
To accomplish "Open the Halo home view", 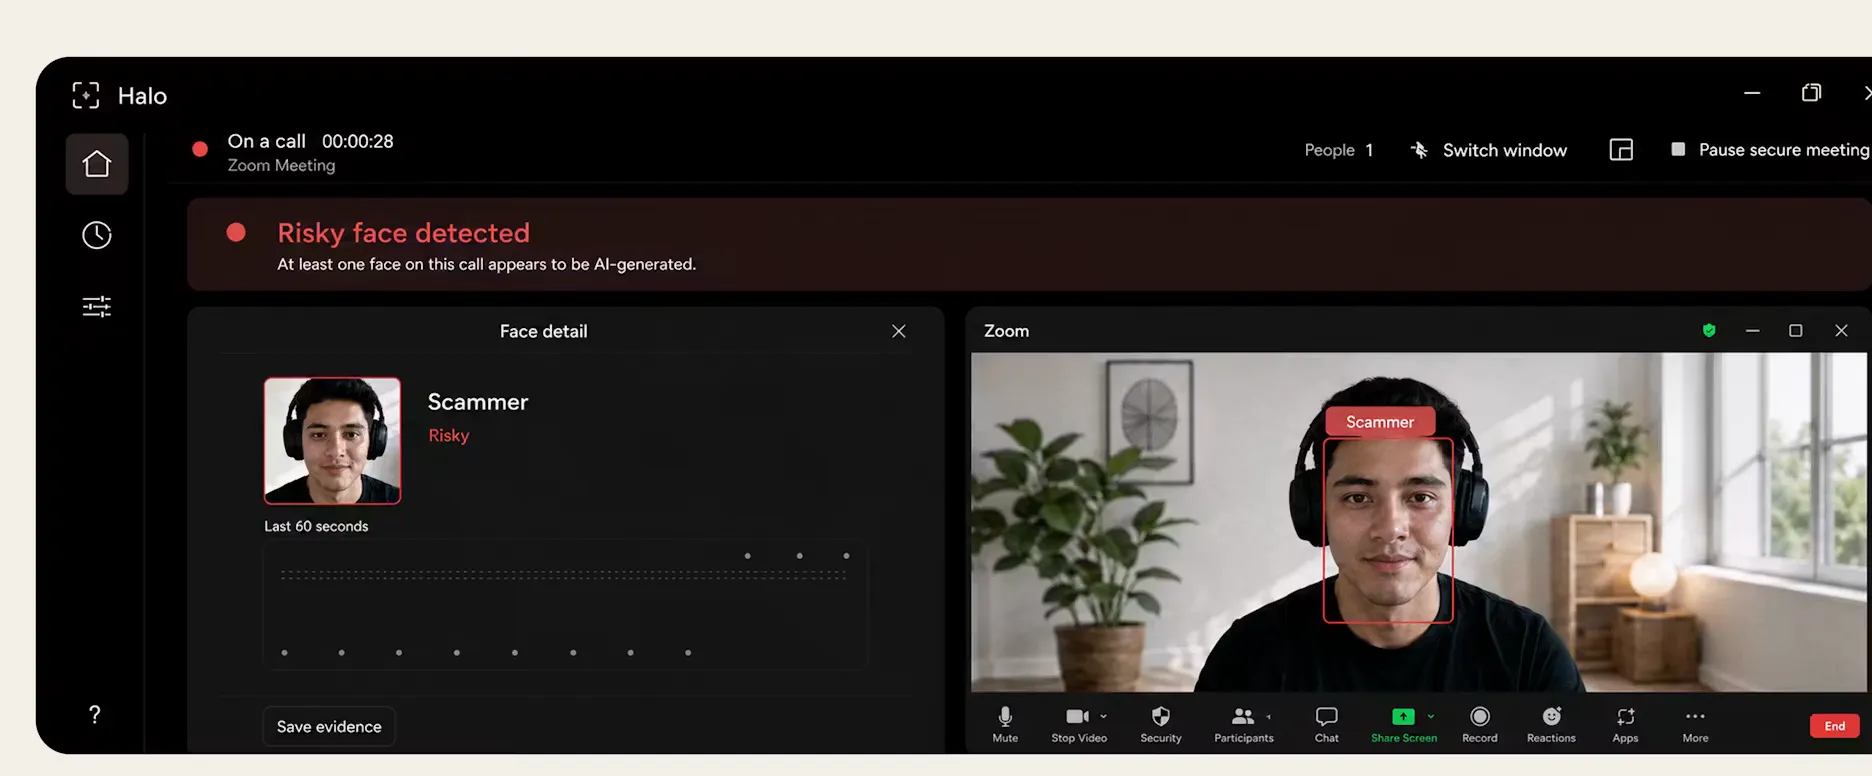I will pyautogui.click(x=97, y=164).
